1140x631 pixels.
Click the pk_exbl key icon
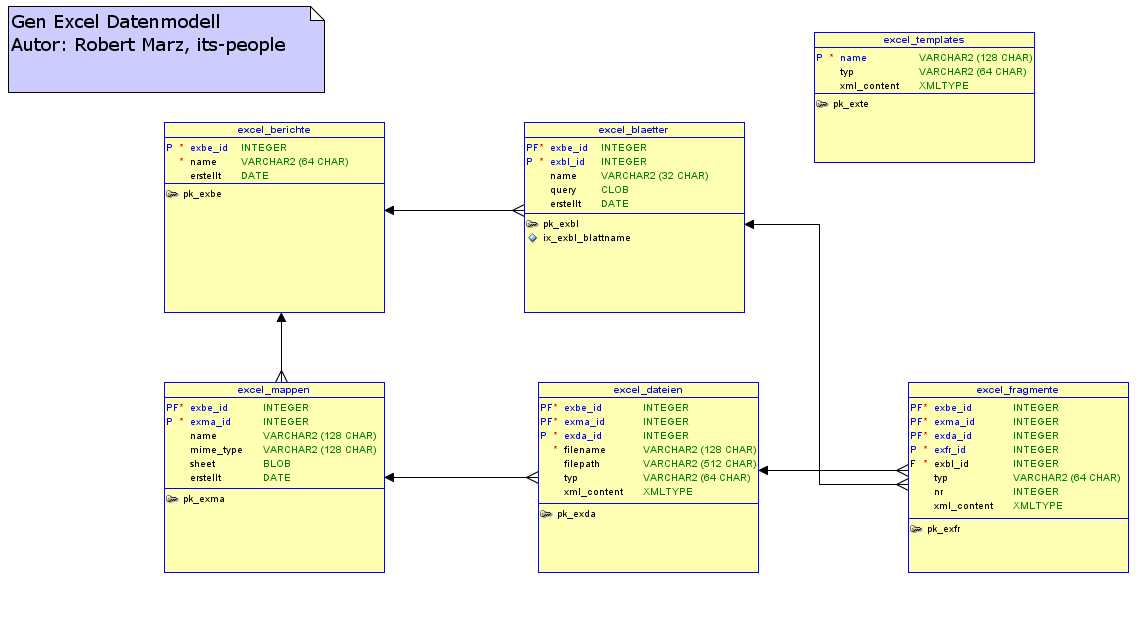coord(532,224)
